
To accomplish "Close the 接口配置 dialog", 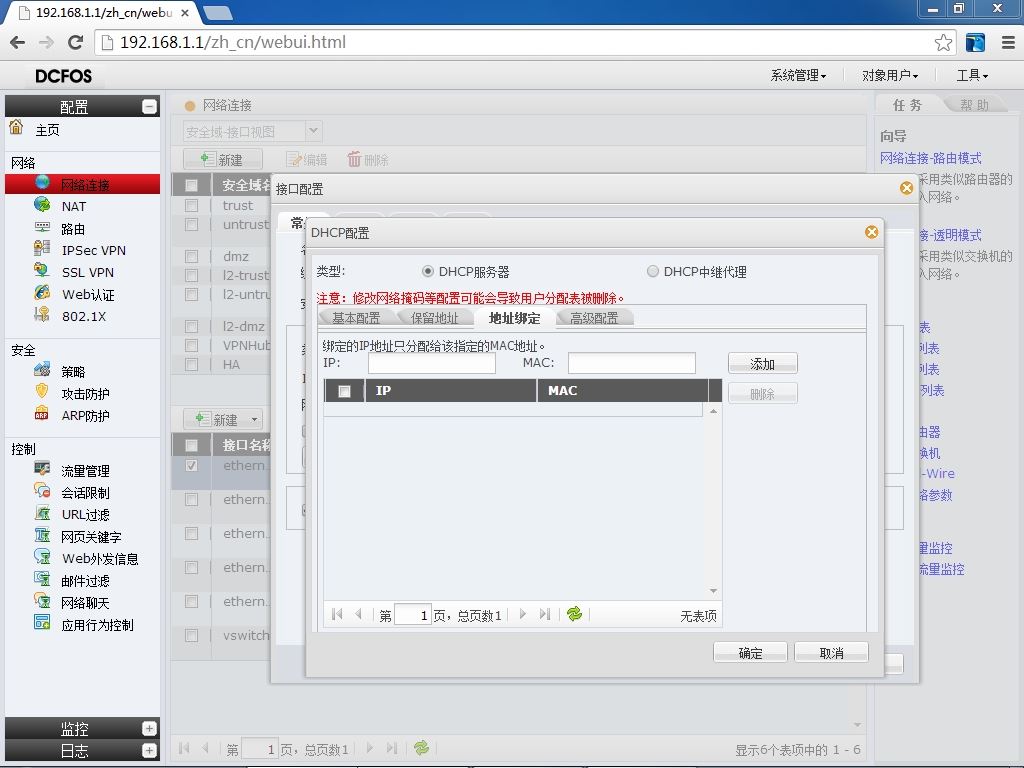I will point(906,188).
